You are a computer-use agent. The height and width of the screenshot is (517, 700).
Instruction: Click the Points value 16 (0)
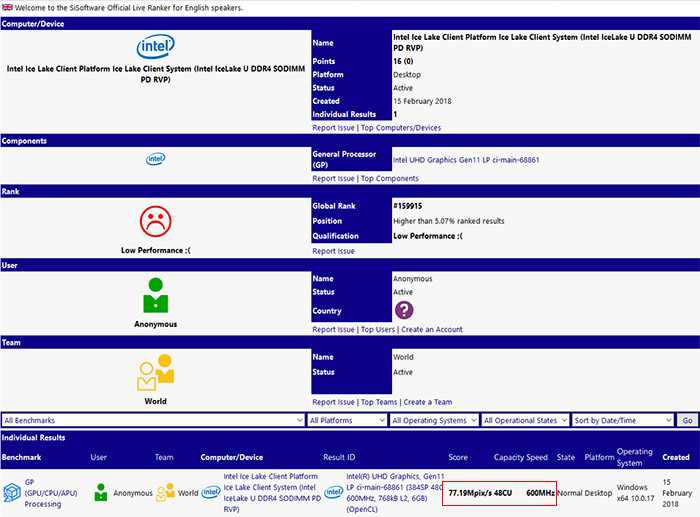[403, 61]
